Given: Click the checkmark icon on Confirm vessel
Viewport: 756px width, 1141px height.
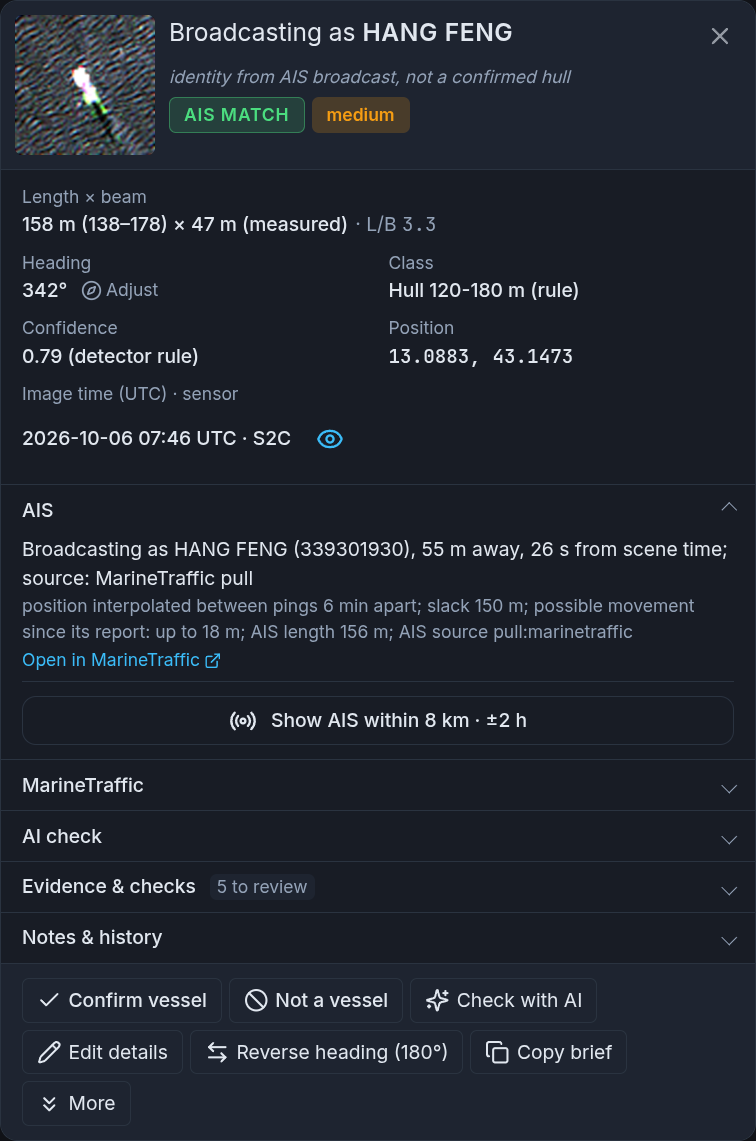Looking at the screenshot, I should pyautogui.click(x=49, y=1001).
